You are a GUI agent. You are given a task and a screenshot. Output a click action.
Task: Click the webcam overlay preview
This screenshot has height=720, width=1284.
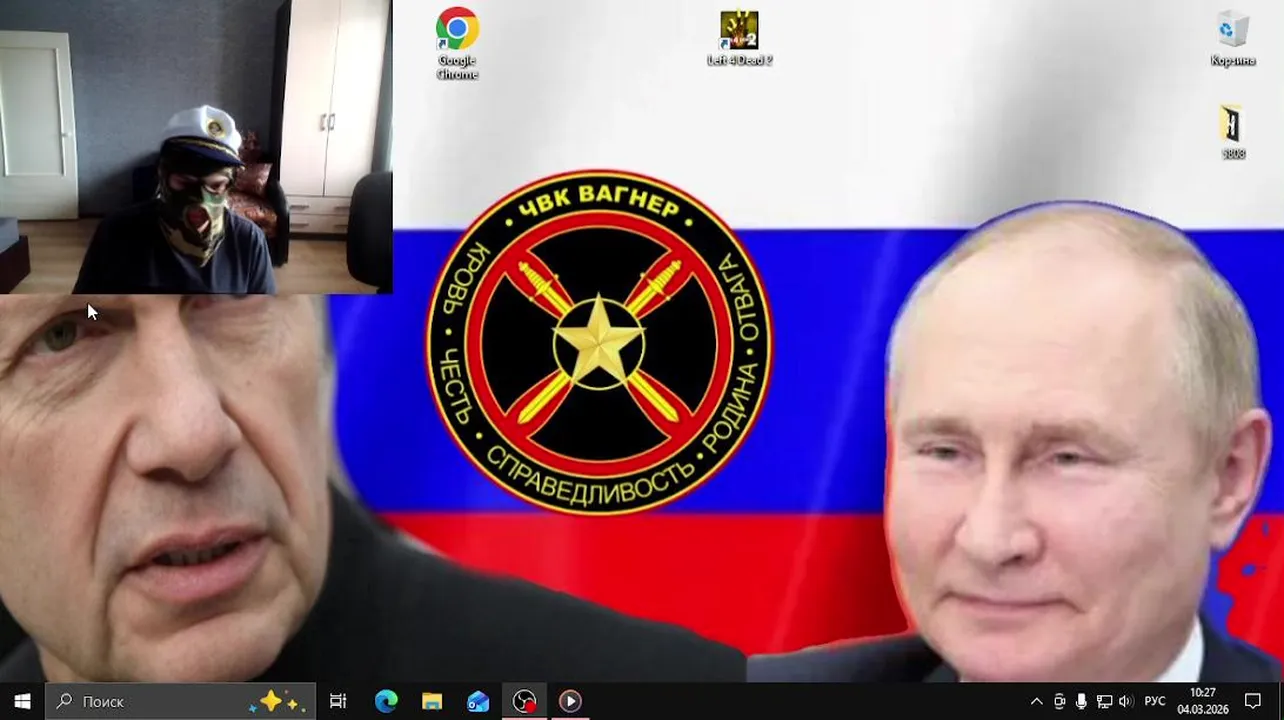coord(196,147)
